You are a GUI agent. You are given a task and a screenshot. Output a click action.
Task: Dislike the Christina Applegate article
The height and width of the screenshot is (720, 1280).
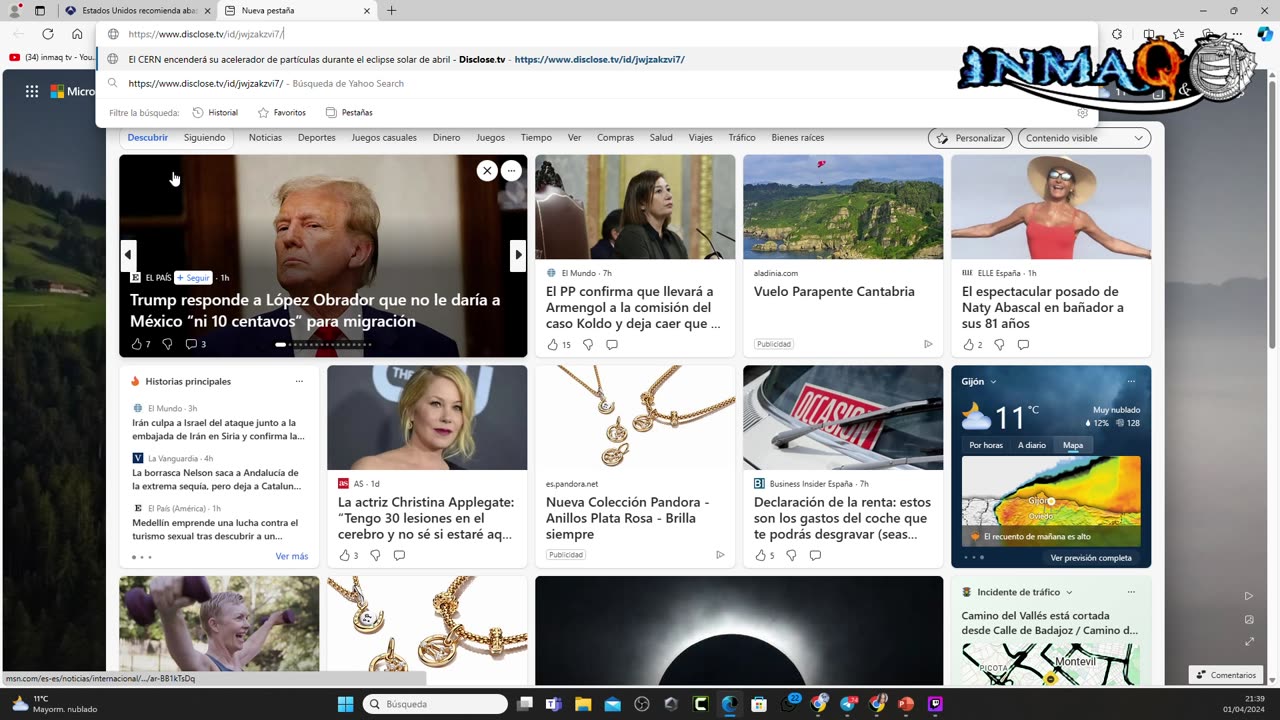click(x=375, y=555)
